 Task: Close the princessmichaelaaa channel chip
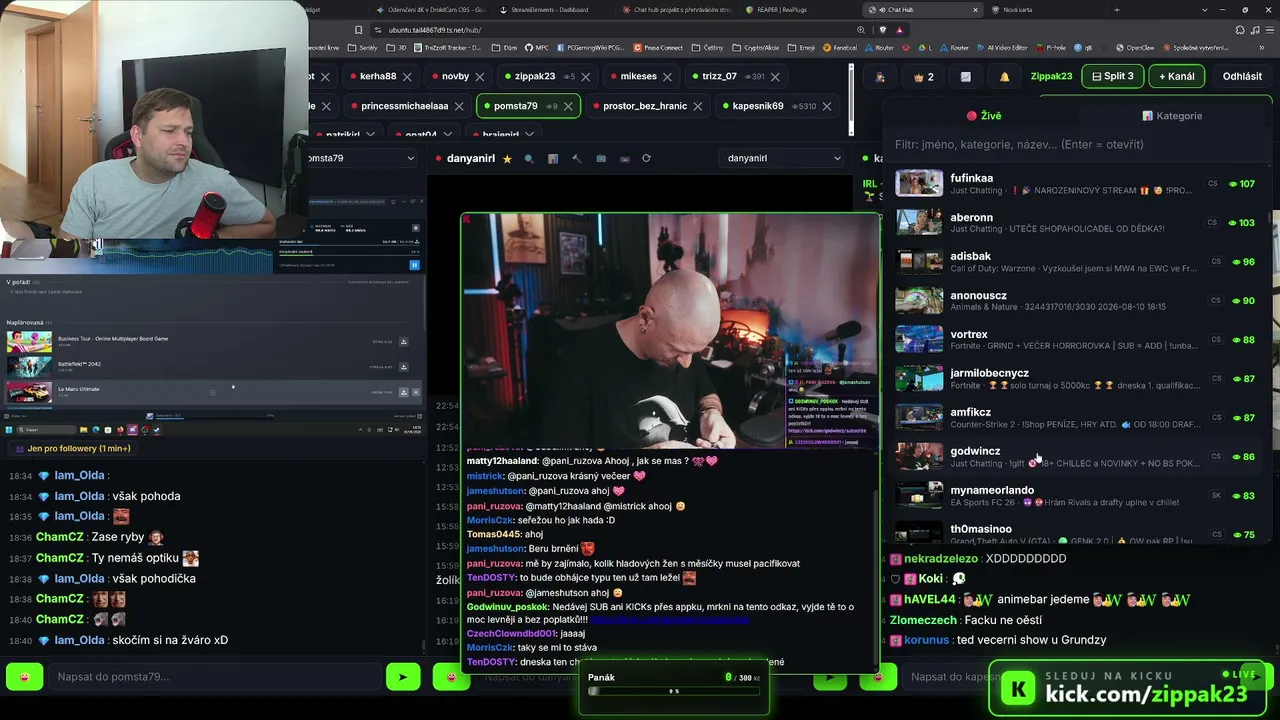(459, 106)
